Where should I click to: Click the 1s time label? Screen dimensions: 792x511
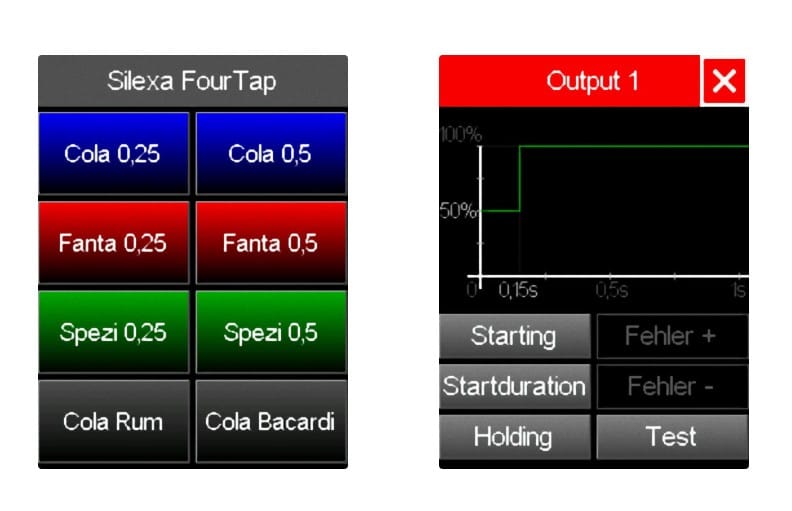coord(738,290)
